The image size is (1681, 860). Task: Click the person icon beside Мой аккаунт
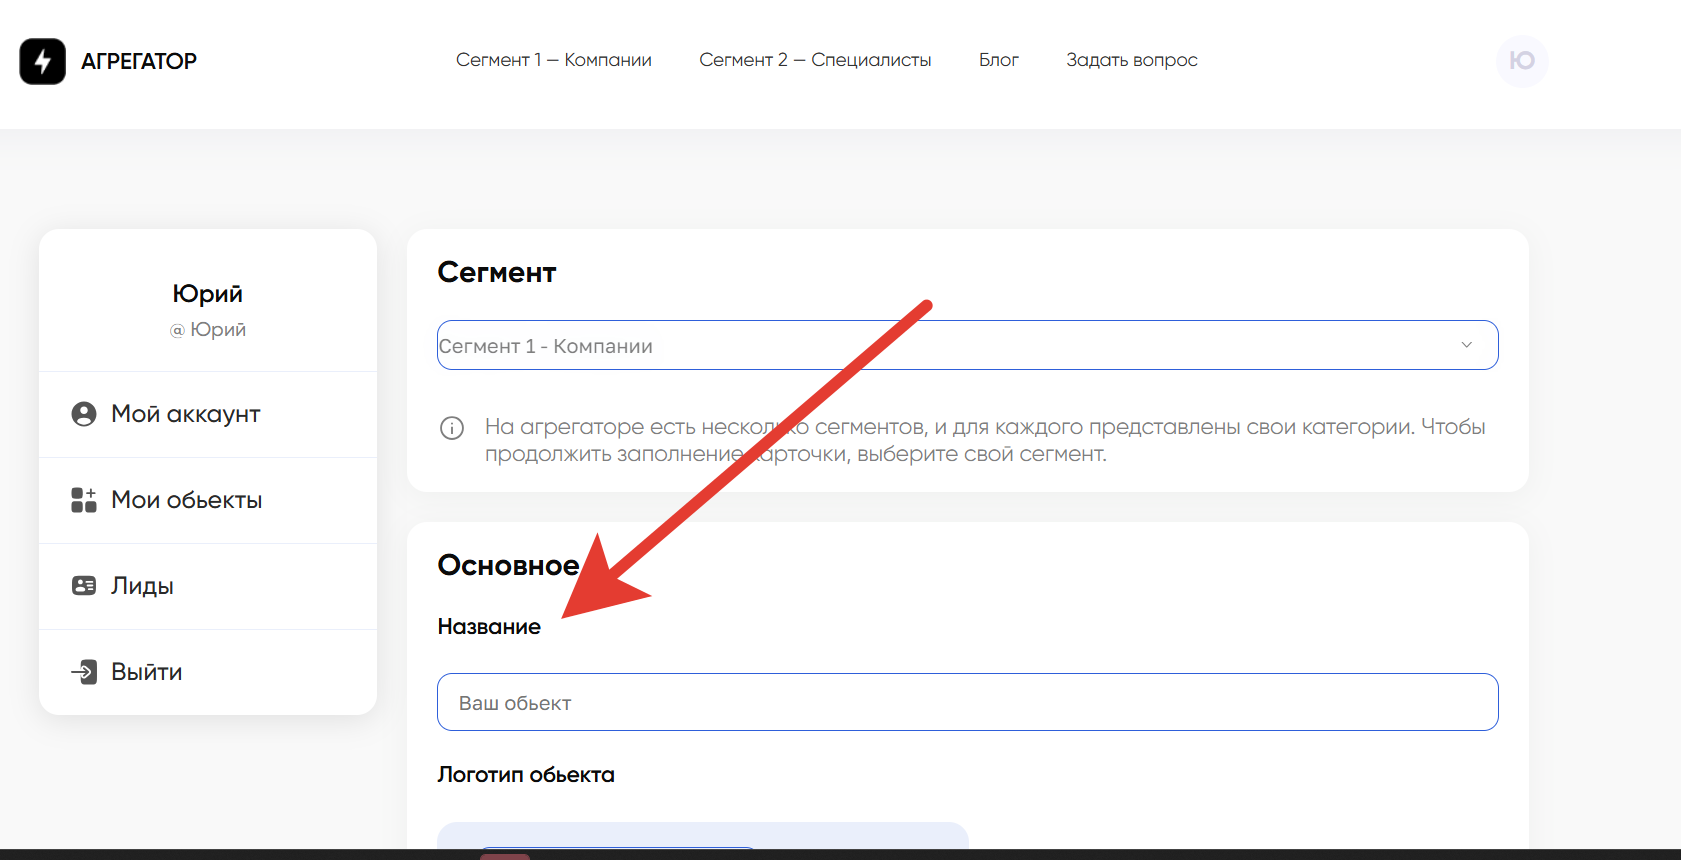[84, 414]
